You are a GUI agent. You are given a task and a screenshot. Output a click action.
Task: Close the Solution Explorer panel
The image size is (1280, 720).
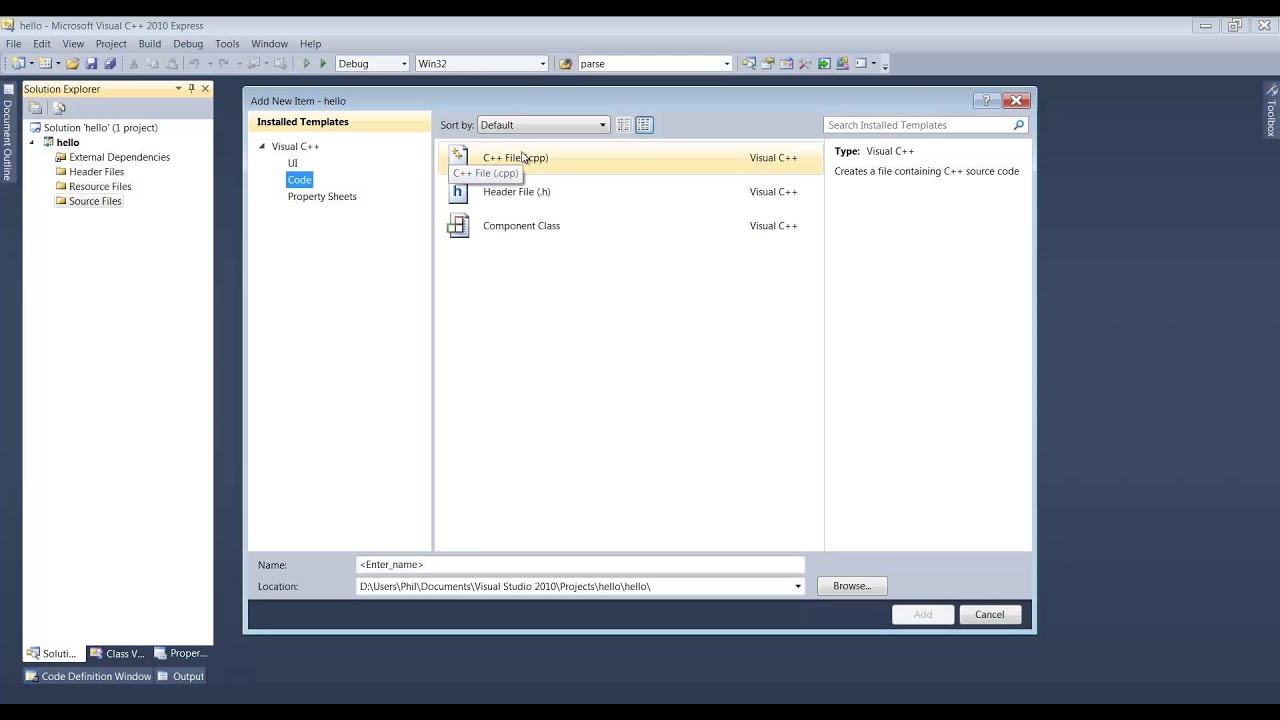tap(205, 88)
